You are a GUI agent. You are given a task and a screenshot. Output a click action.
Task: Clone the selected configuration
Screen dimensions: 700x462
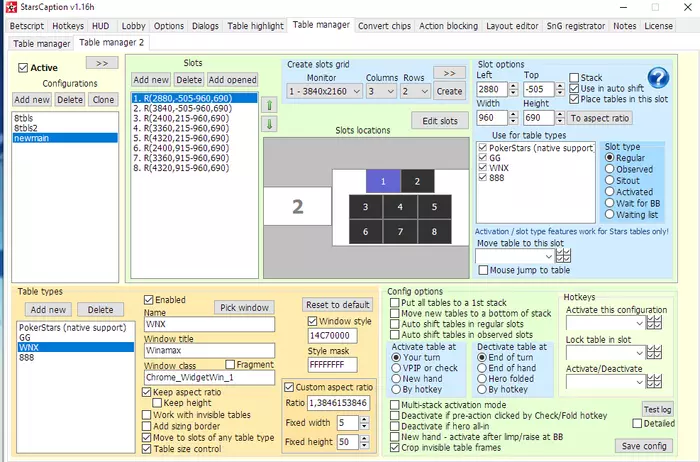[x=103, y=100]
